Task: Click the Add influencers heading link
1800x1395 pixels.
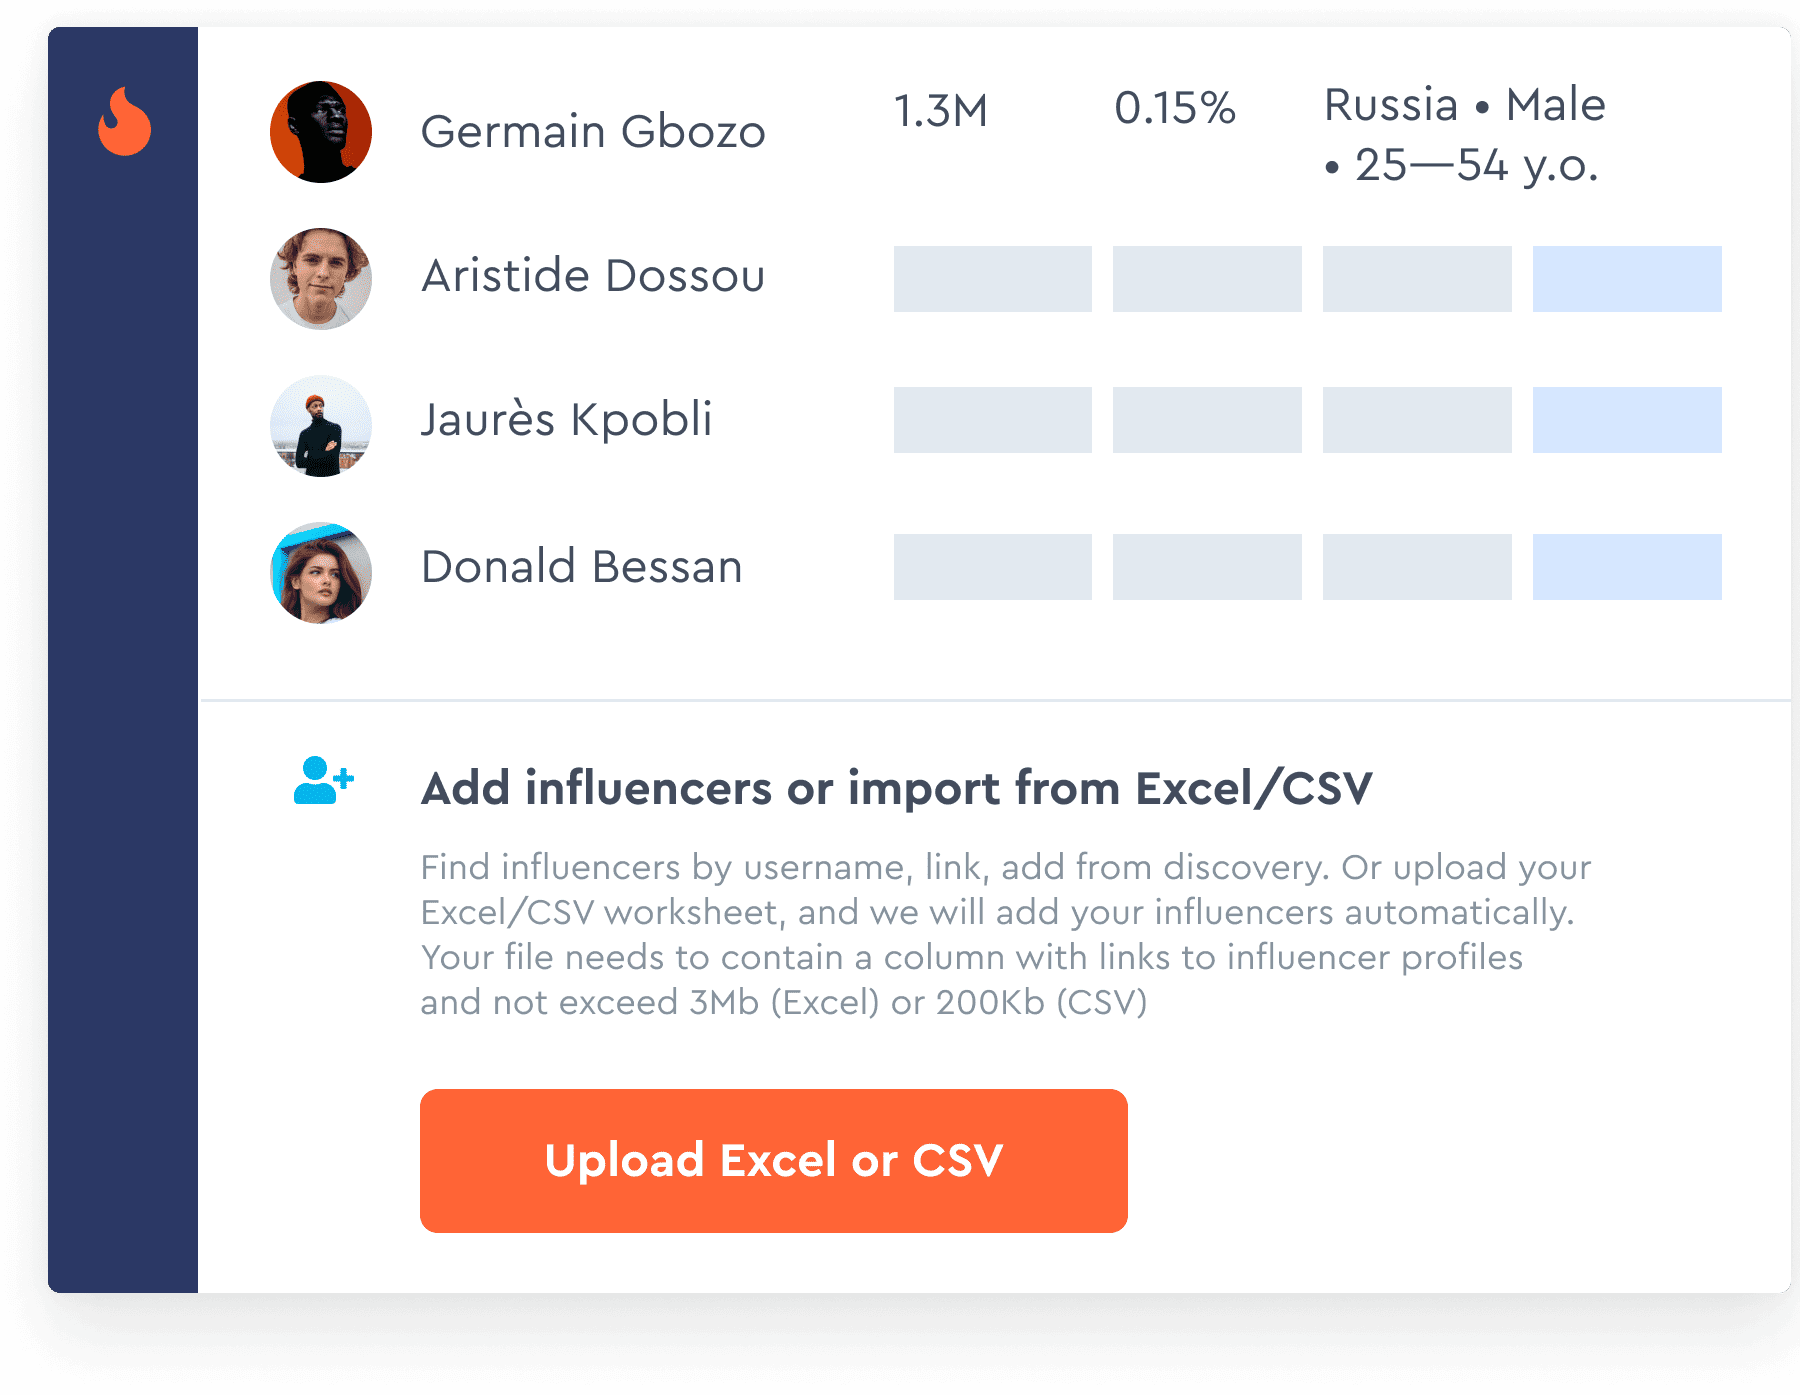Action: [898, 789]
